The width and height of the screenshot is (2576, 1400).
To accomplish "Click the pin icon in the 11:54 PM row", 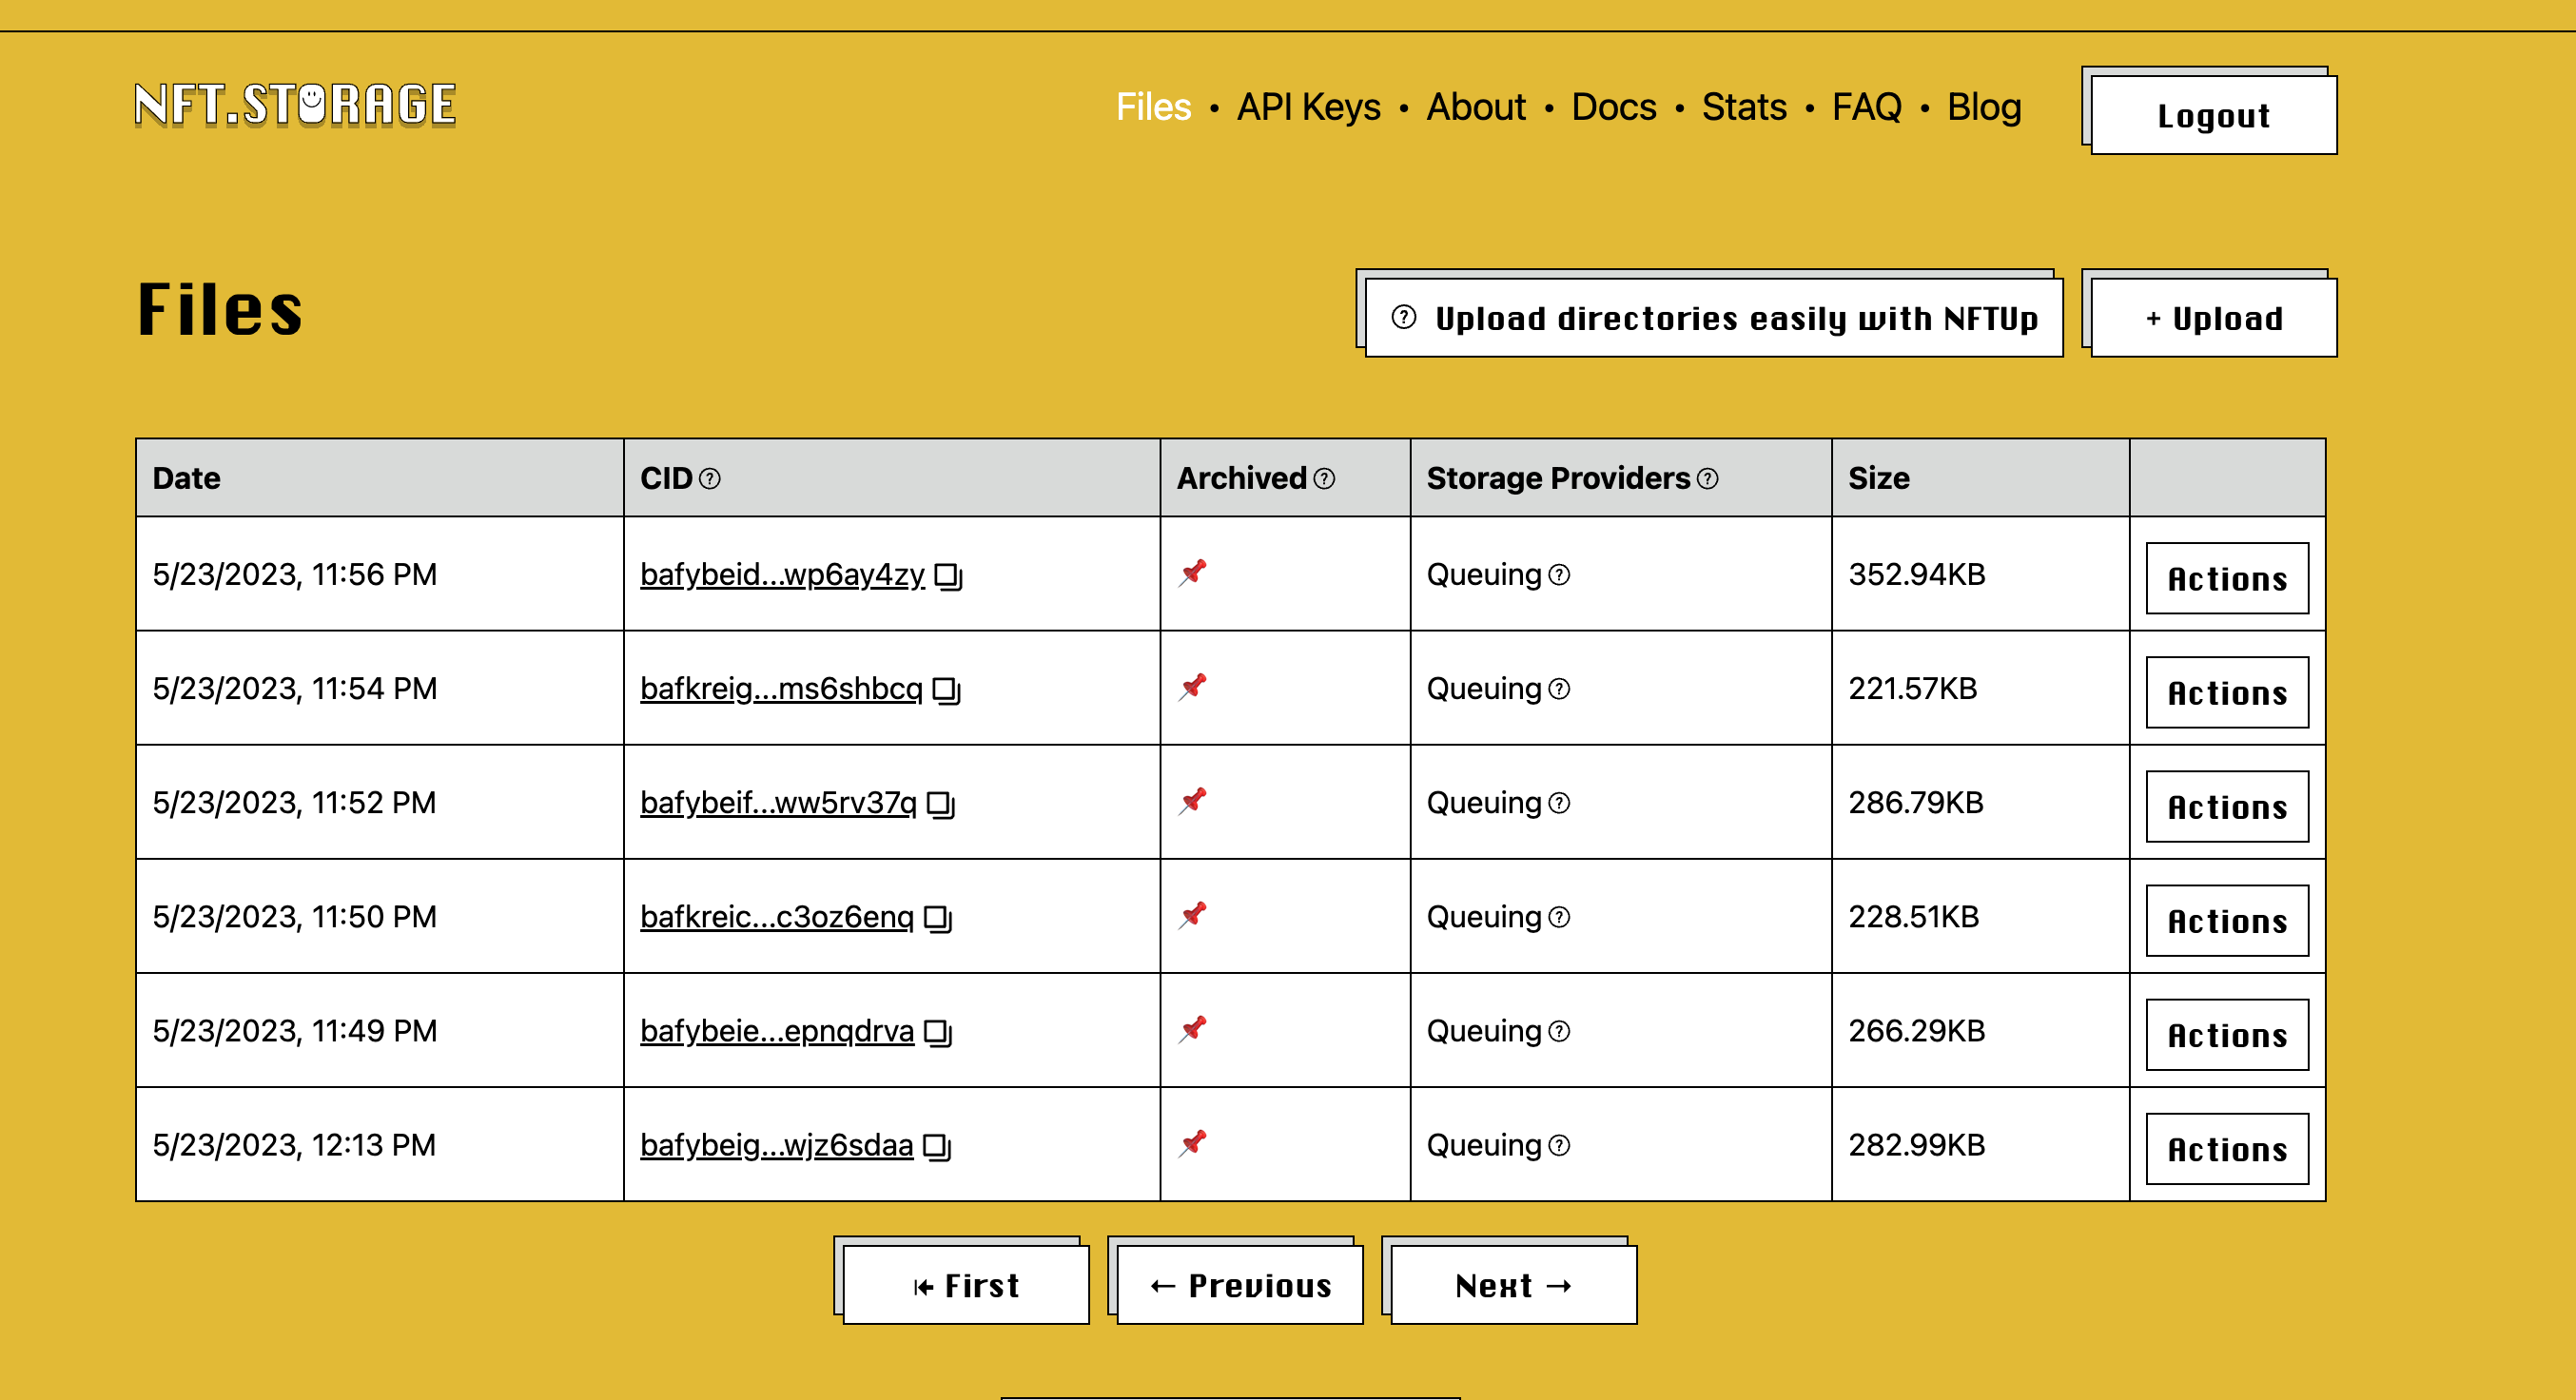I will [x=1192, y=687].
